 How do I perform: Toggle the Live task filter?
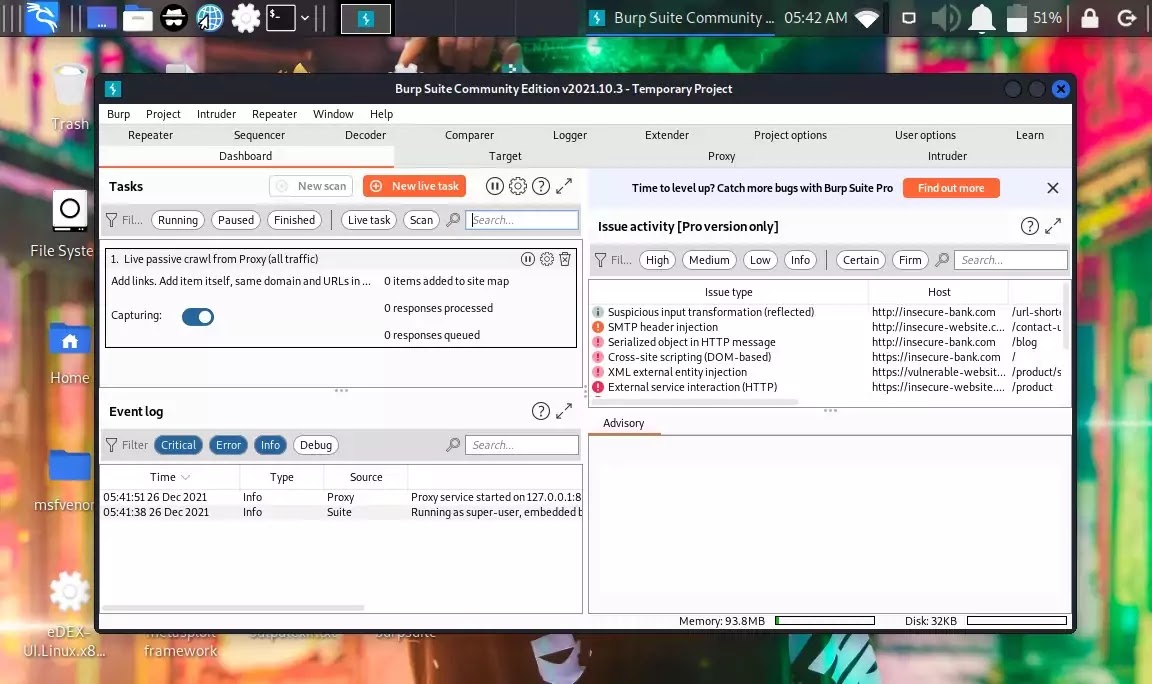369,220
